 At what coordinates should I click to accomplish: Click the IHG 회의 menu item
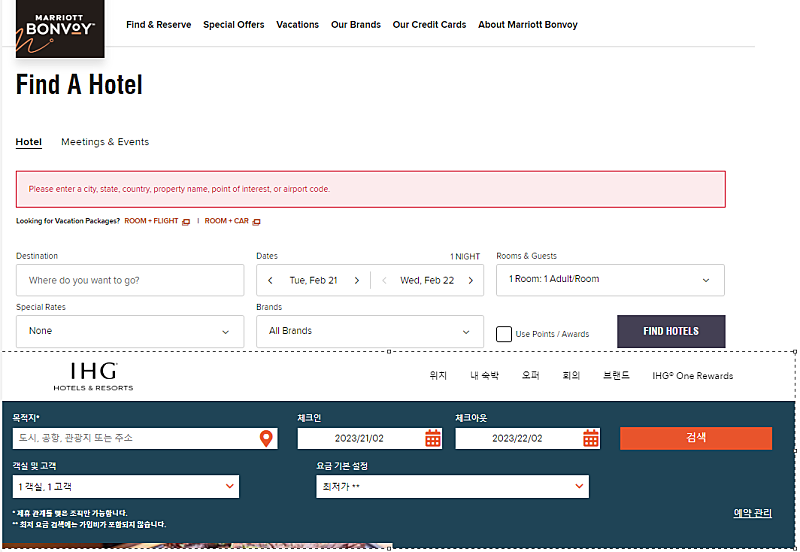pos(571,375)
